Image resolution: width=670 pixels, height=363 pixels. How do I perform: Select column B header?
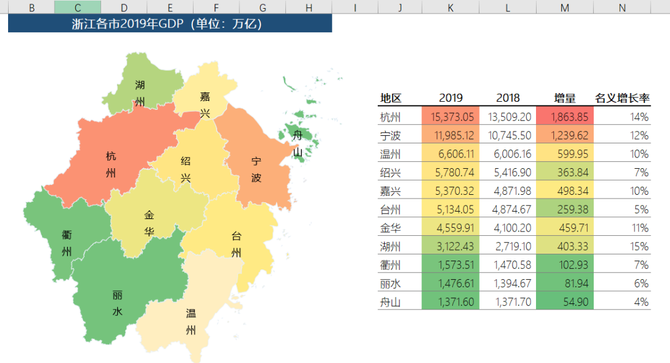pyautogui.click(x=31, y=7)
